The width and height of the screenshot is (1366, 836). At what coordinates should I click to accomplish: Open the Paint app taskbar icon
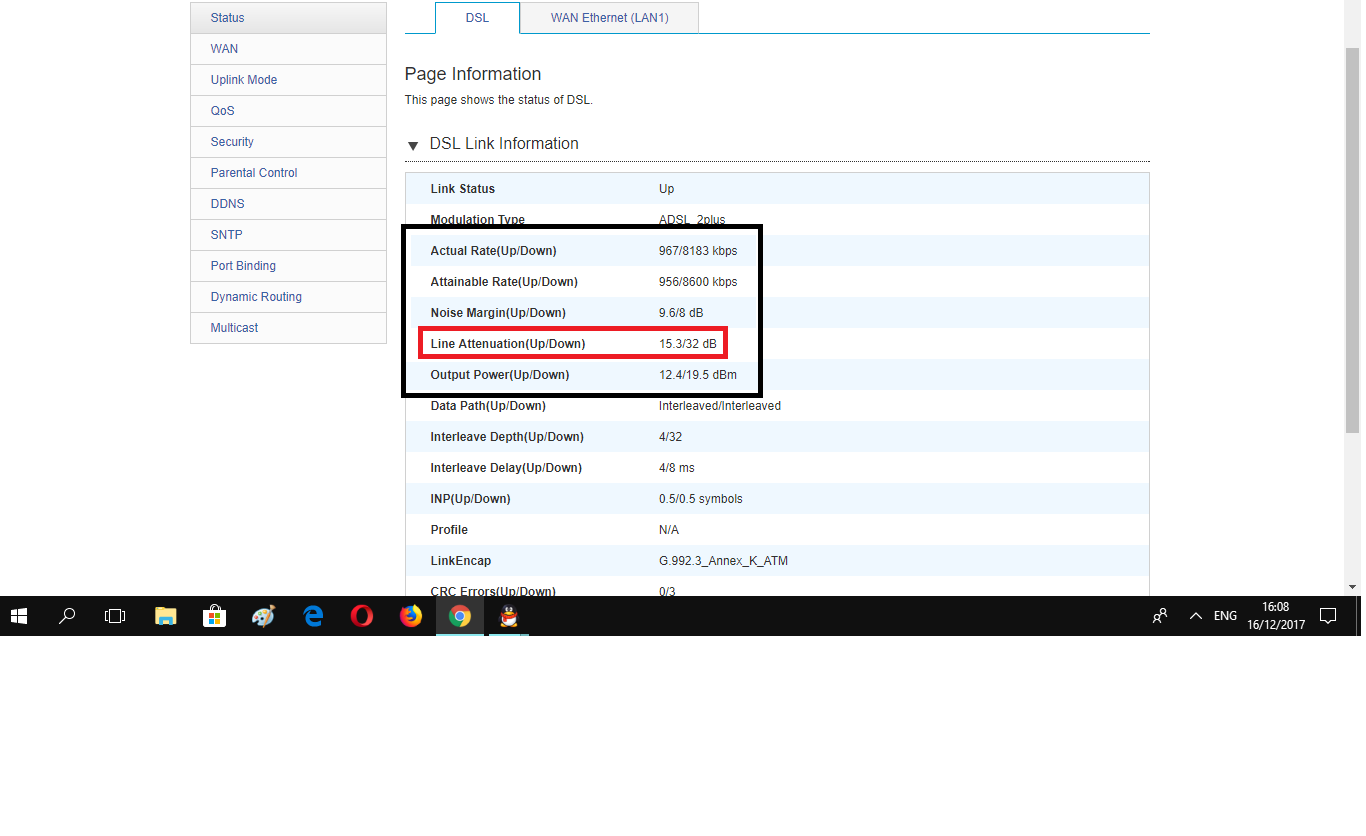(263, 616)
